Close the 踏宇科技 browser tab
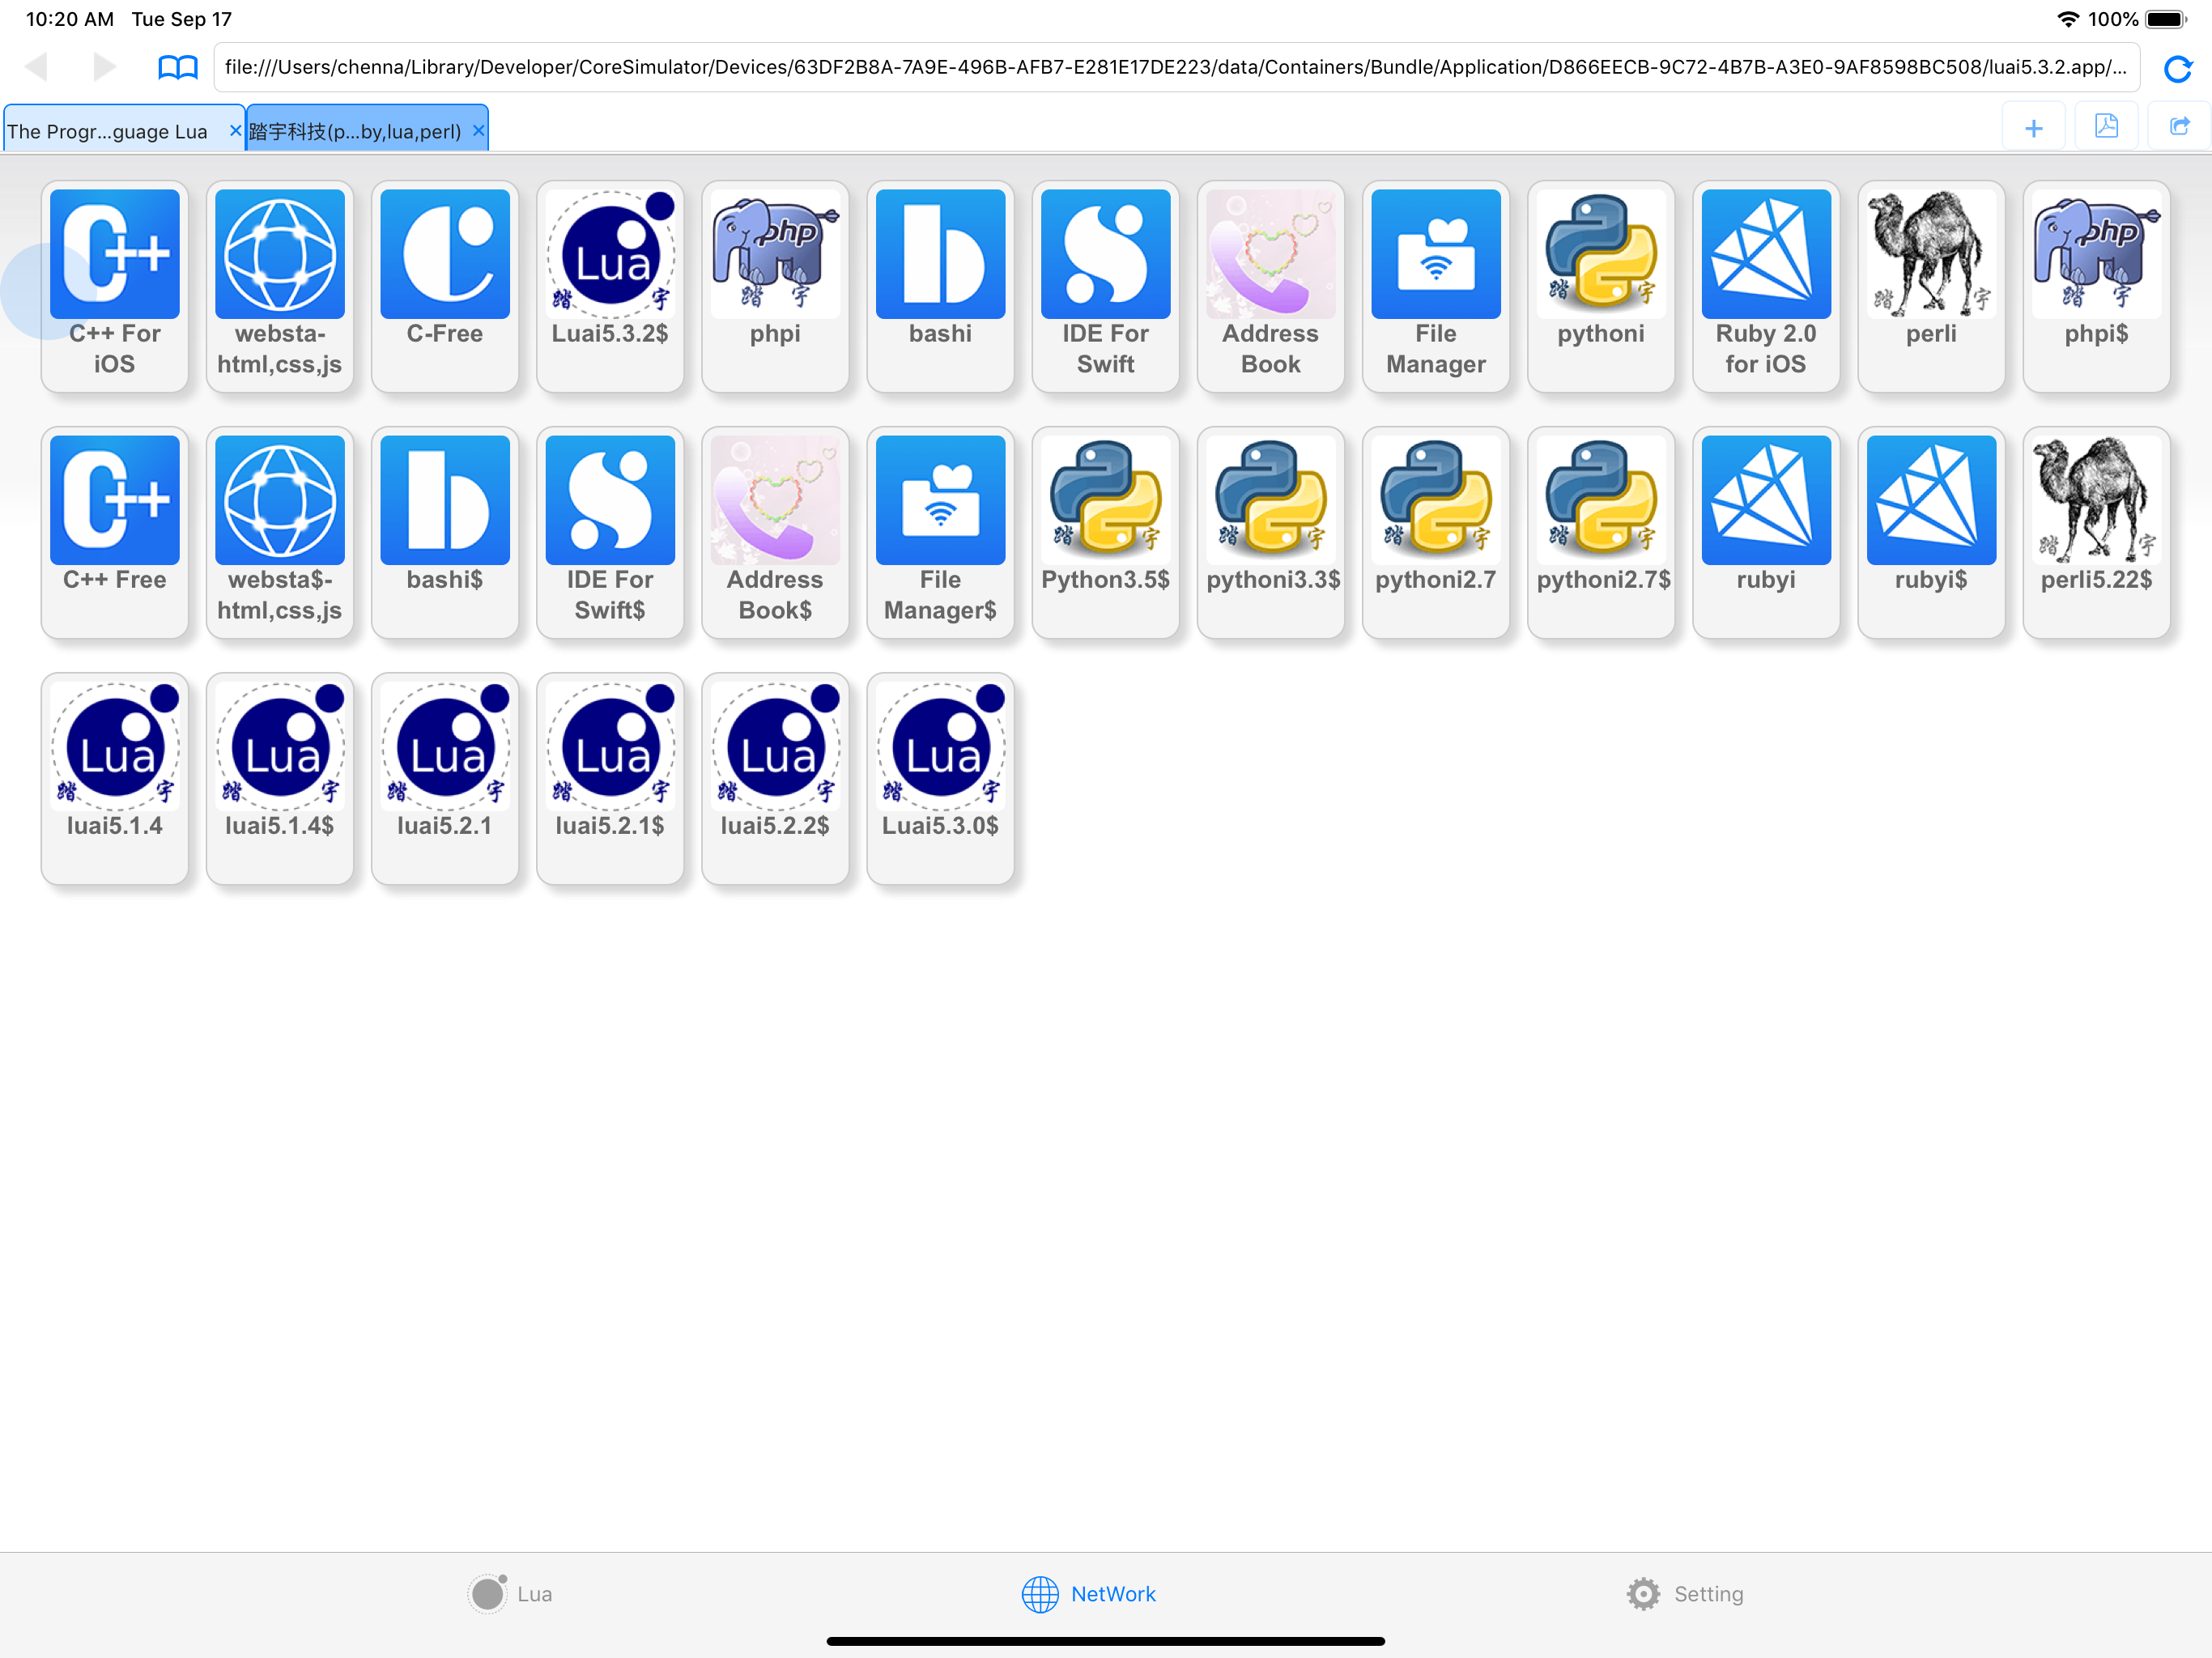Screen dimensions: 2212x1658 click(478, 131)
